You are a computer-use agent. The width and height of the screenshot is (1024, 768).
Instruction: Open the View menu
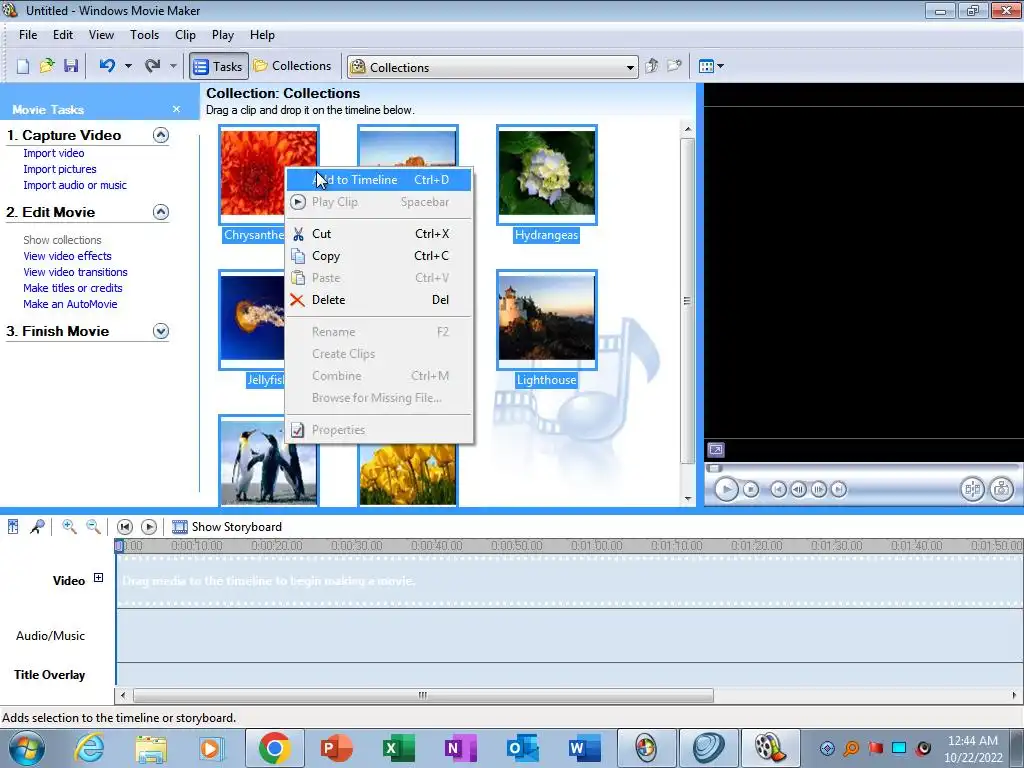tap(101, 35)
